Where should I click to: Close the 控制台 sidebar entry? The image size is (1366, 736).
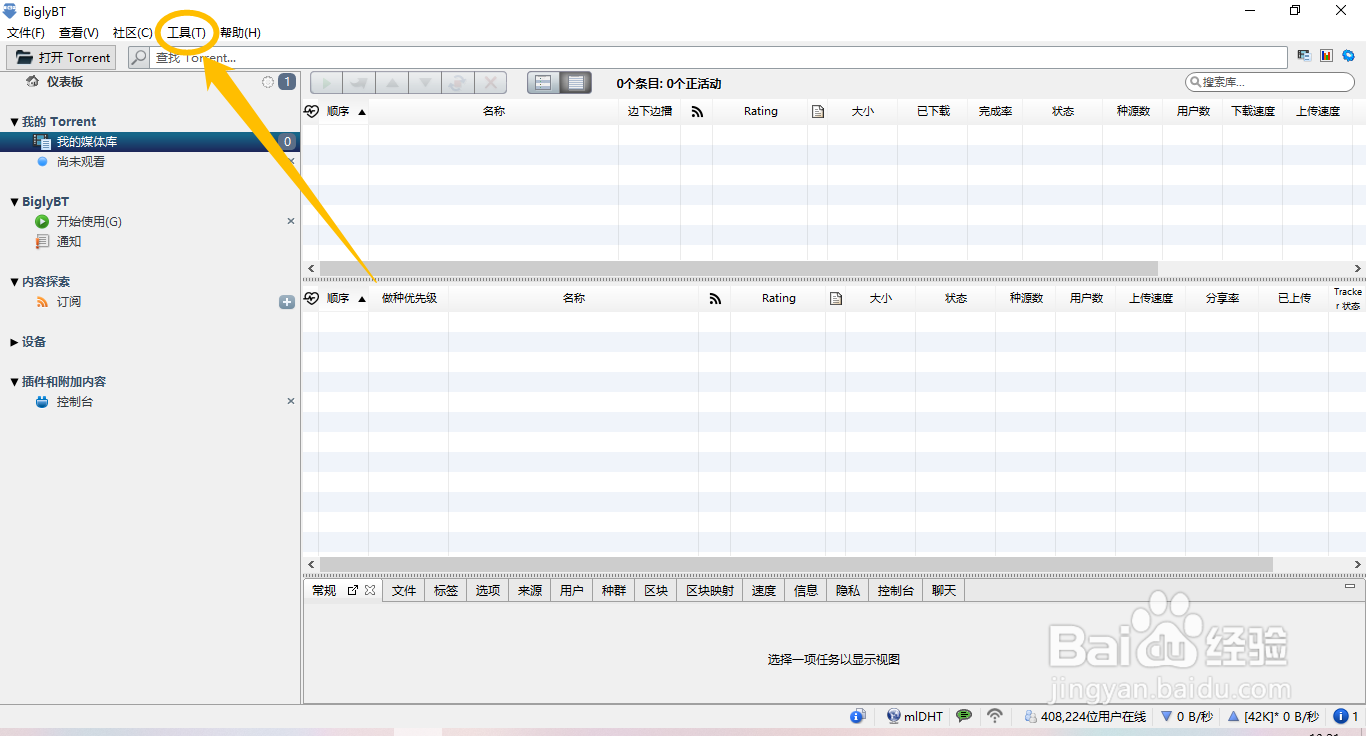(x=291, y=401)
